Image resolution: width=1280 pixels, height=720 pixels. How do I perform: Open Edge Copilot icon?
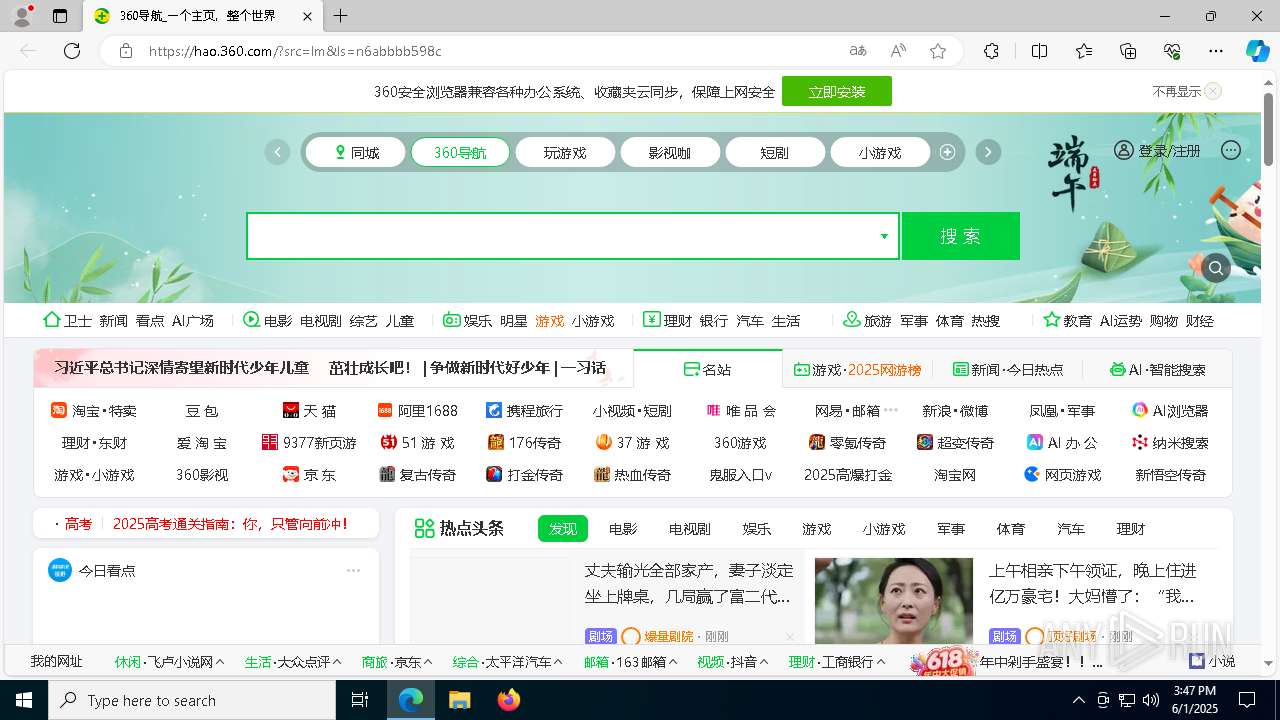(1257, 51)
